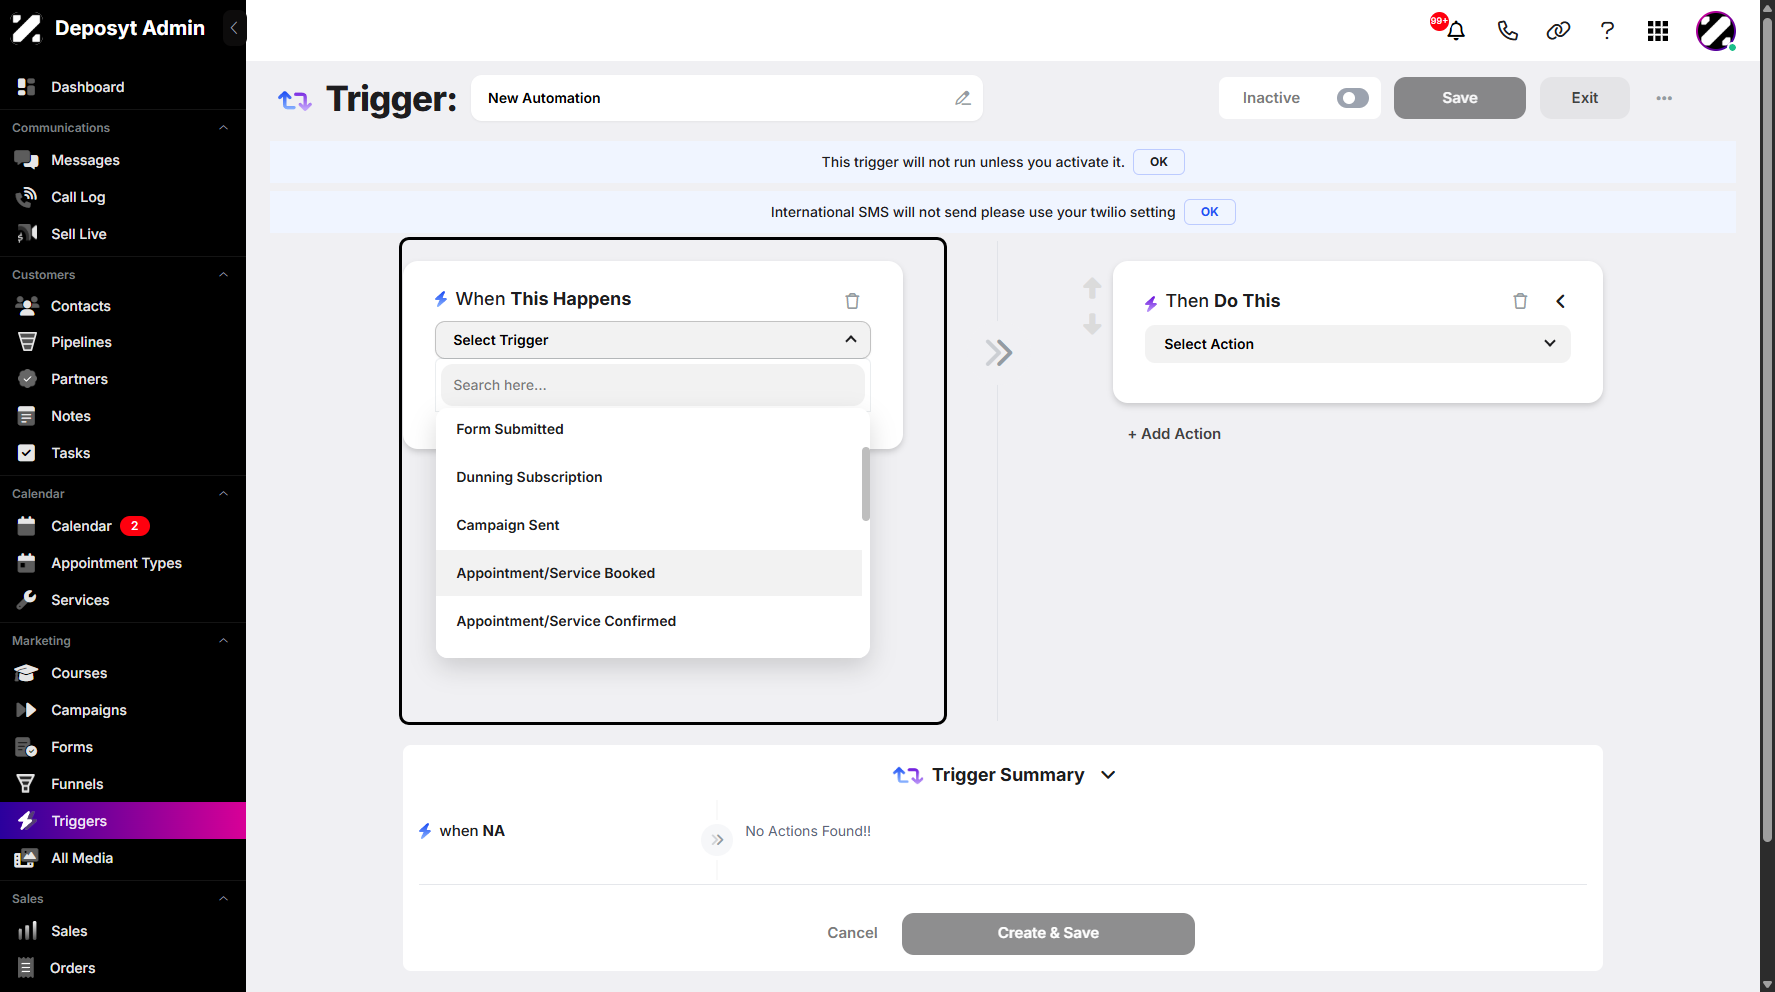This screenshot has height=992, width=1775.
Task: Choose Form Submitted trigger option
Action: pyautogui.click(x=649, y=429)
